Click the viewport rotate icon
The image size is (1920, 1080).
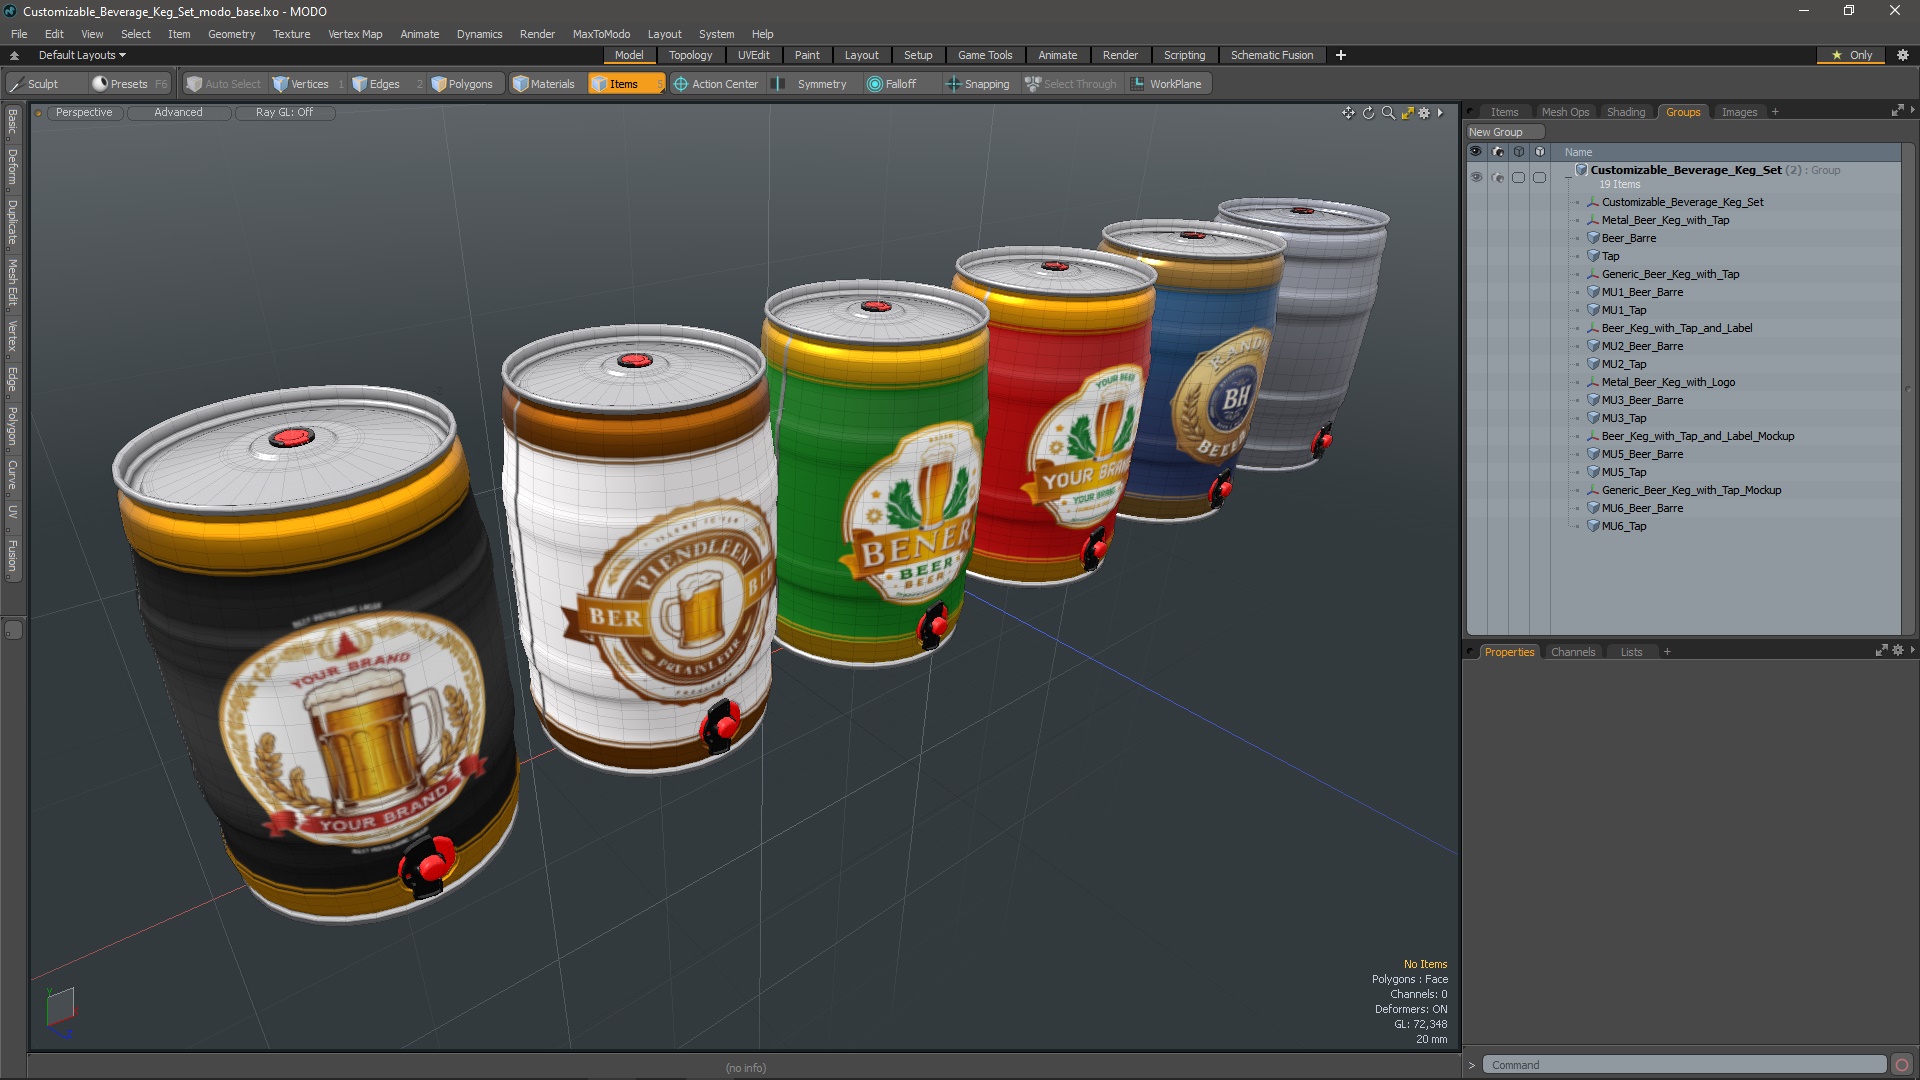pyautogui.click(x=1368, y=113)
